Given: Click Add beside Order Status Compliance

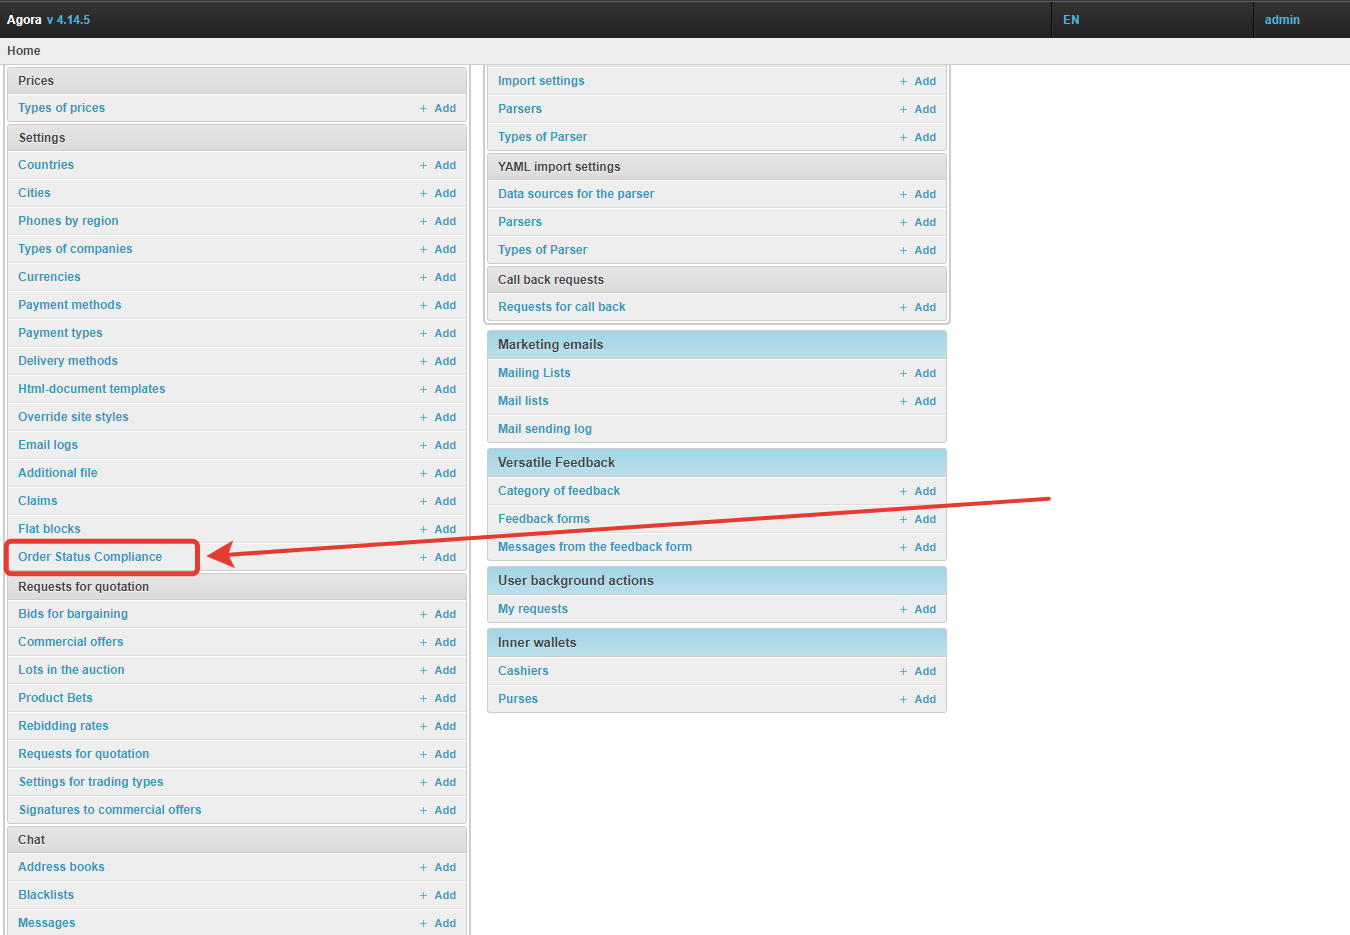Looking at the screenshot, I should (445, 557).
